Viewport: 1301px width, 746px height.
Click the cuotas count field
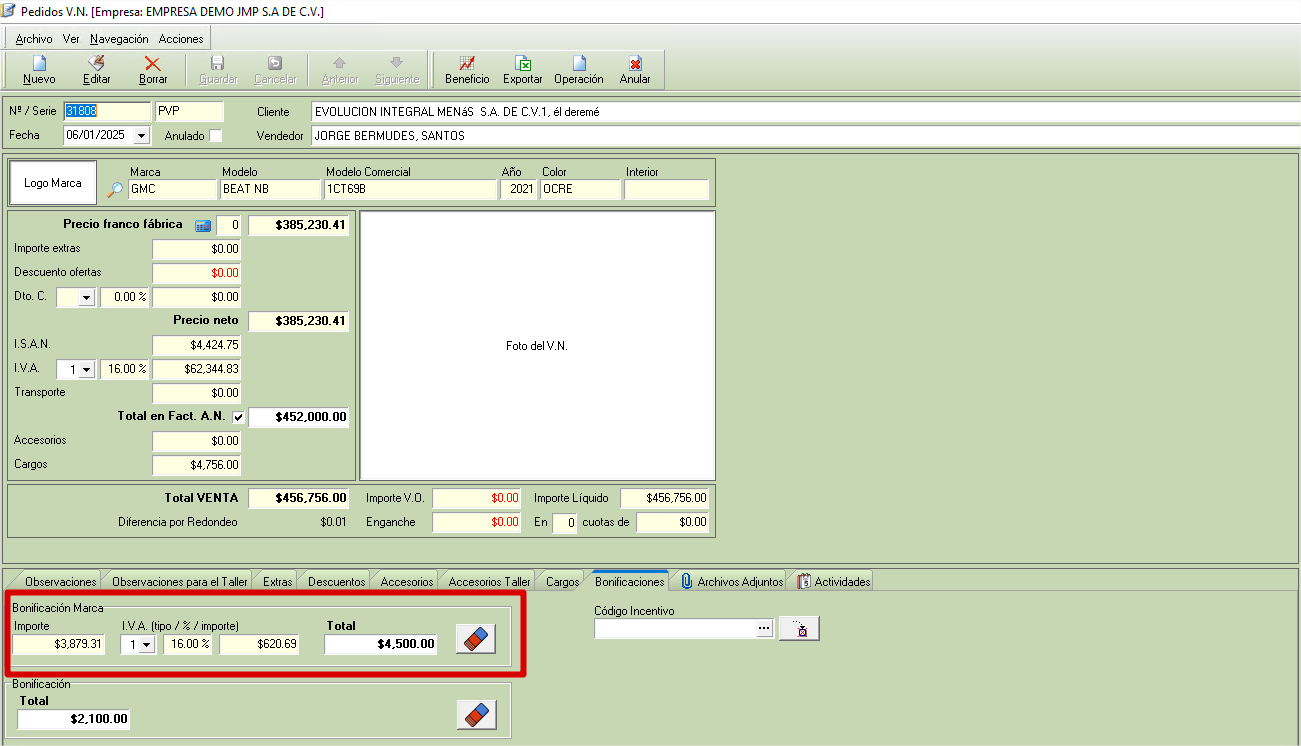pos(565,522)
